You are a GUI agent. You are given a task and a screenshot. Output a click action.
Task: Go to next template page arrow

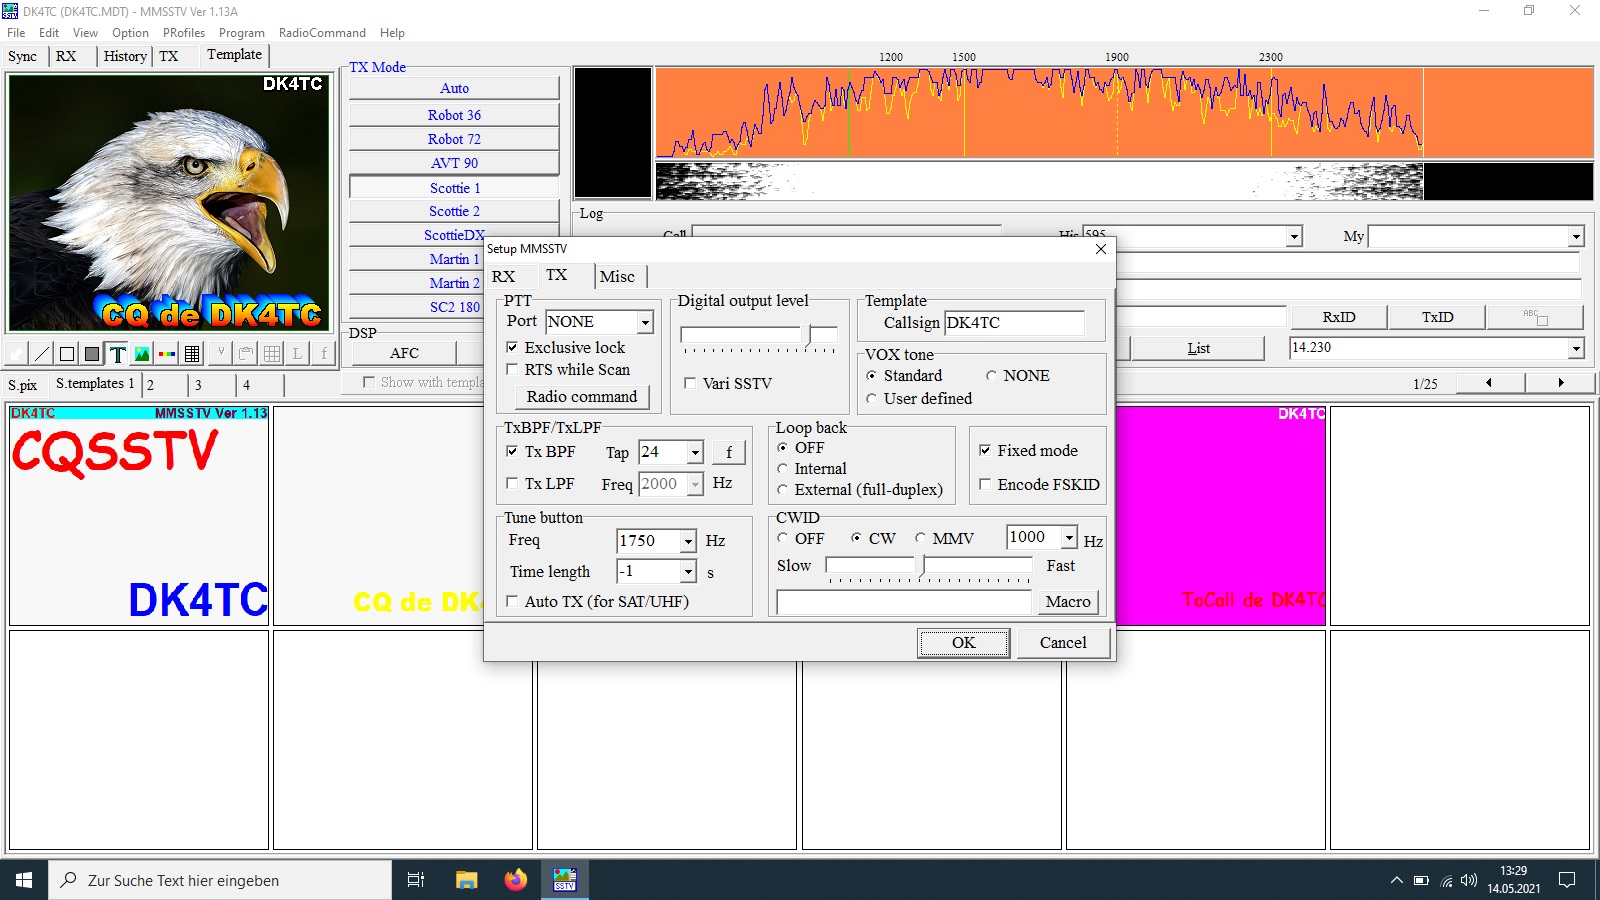pyautogui.click(x=1560, y=383)
